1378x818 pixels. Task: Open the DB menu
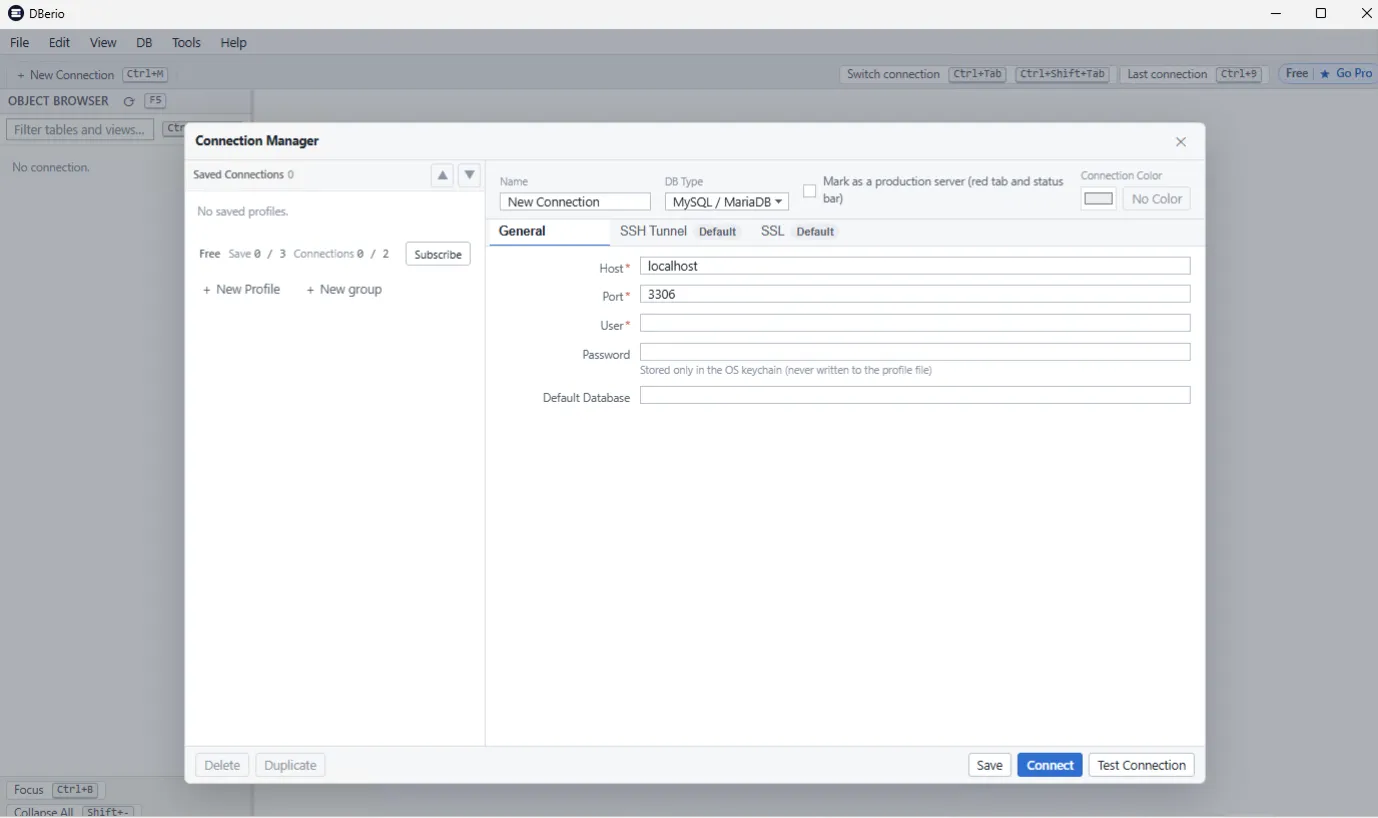click(x=144, y=43)
